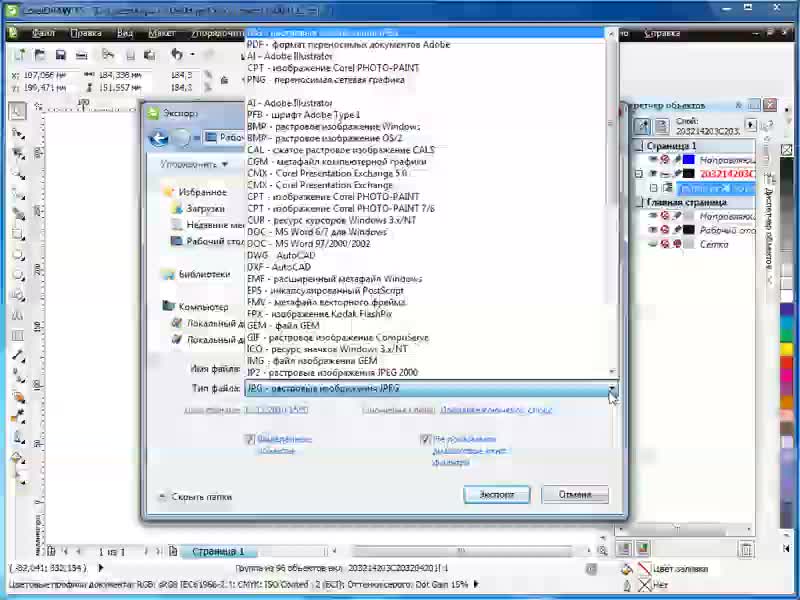Image resolution: width=800 pixels, height=600 pixels.
Task: Activate the Zoom tool in the toolbox
Action: 18,174
